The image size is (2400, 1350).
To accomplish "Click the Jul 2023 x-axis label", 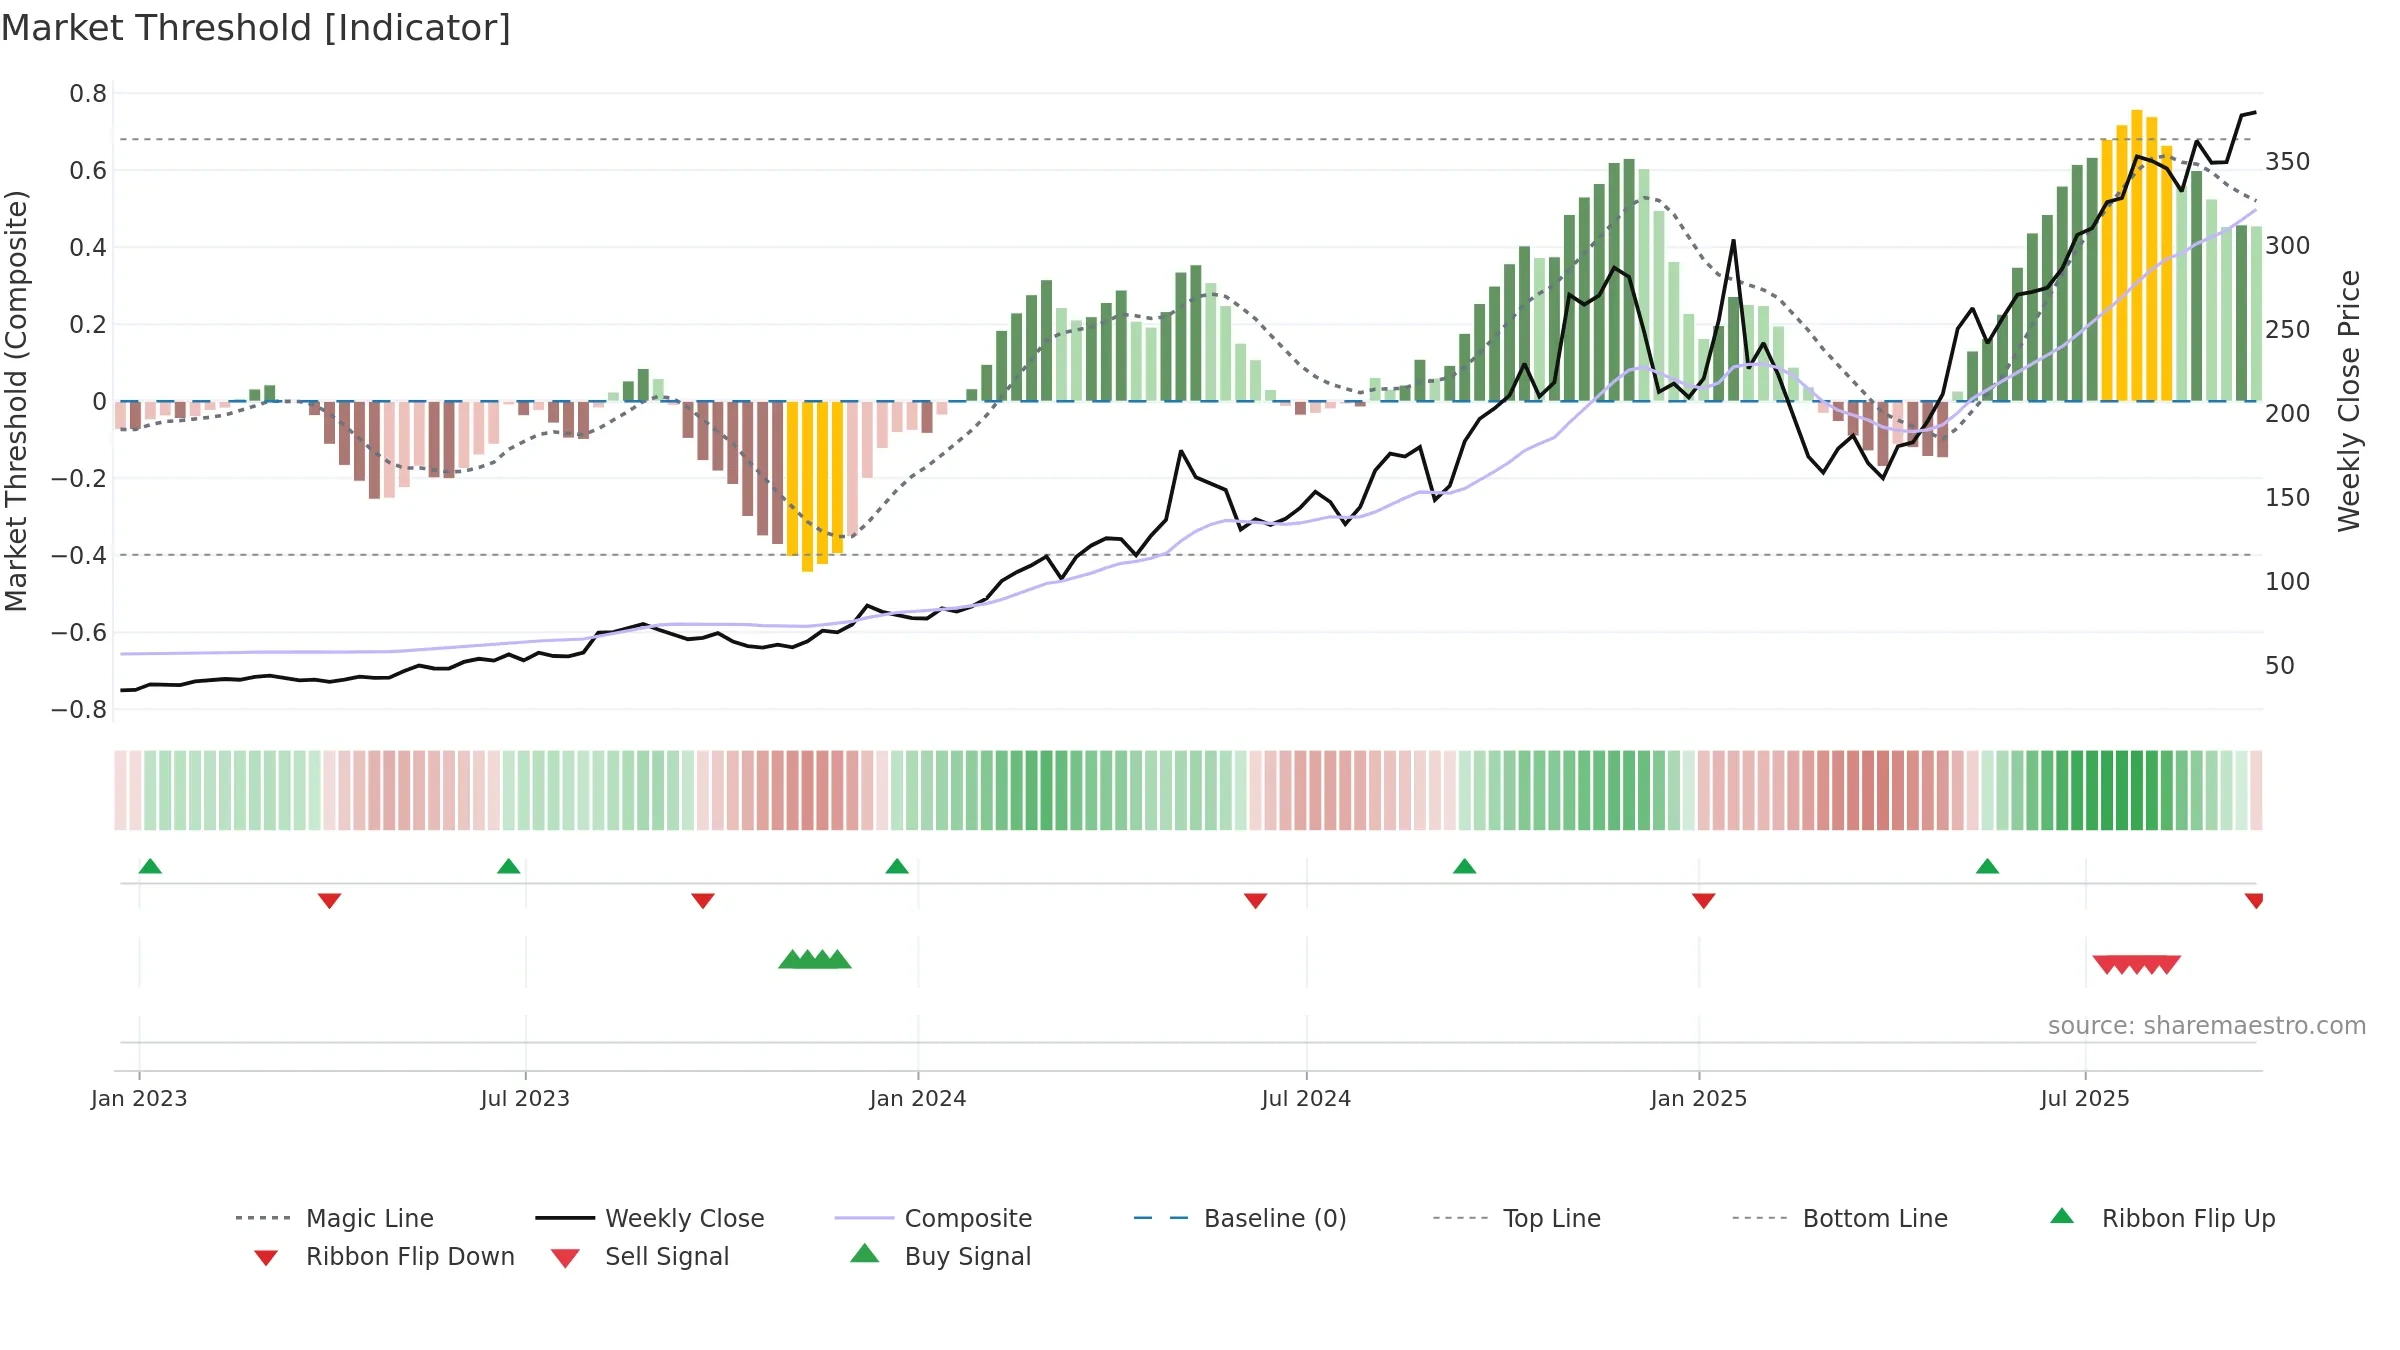I will (525, 1099).
